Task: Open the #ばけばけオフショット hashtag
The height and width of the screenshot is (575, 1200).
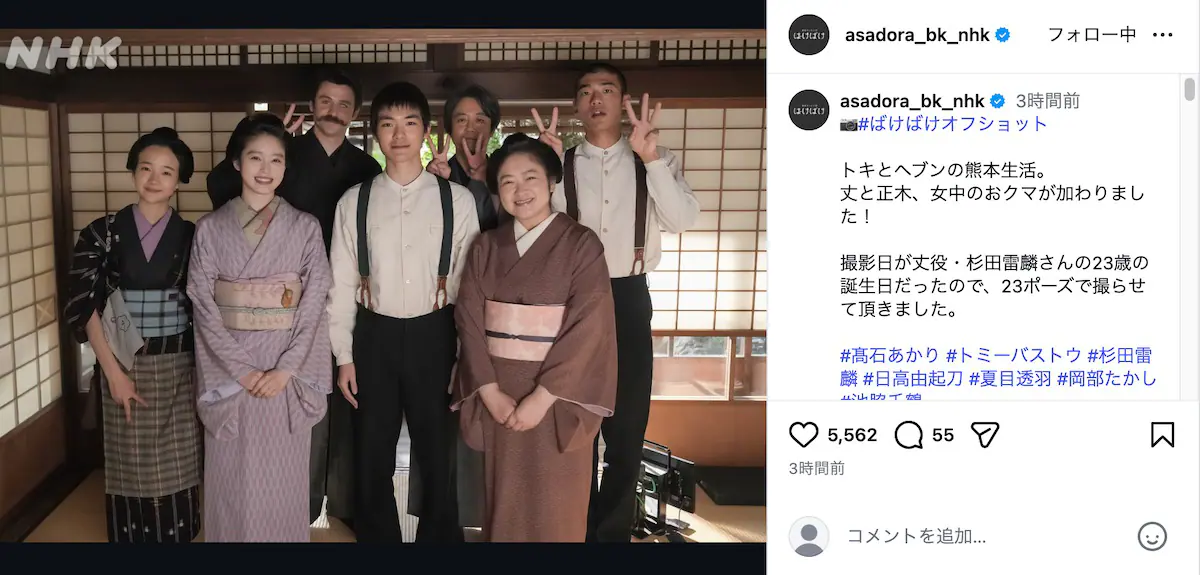Action: (x=953, y=124)
